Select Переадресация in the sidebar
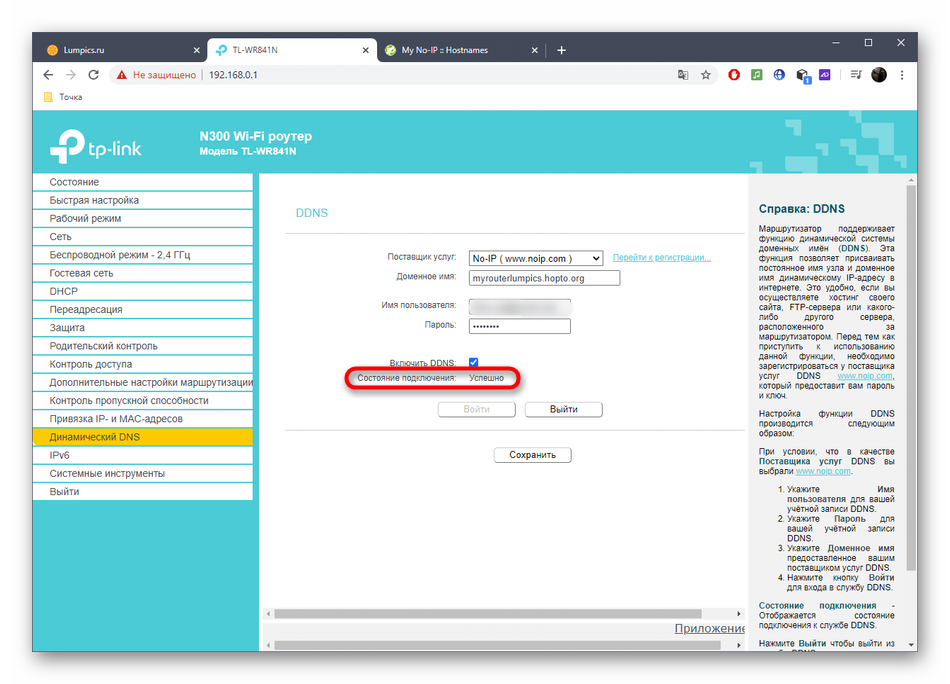The height and width of the screenshot is (684, 950). (86, 309)
